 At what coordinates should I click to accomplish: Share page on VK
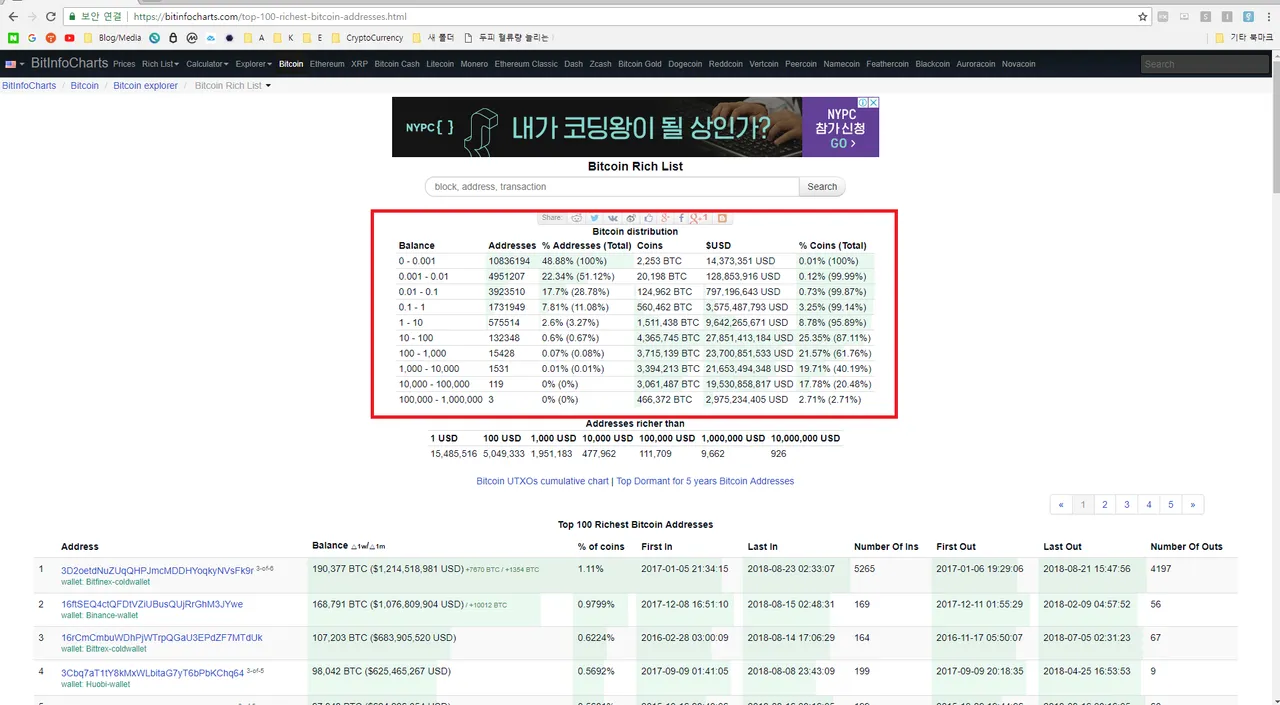tap(613, 217)
